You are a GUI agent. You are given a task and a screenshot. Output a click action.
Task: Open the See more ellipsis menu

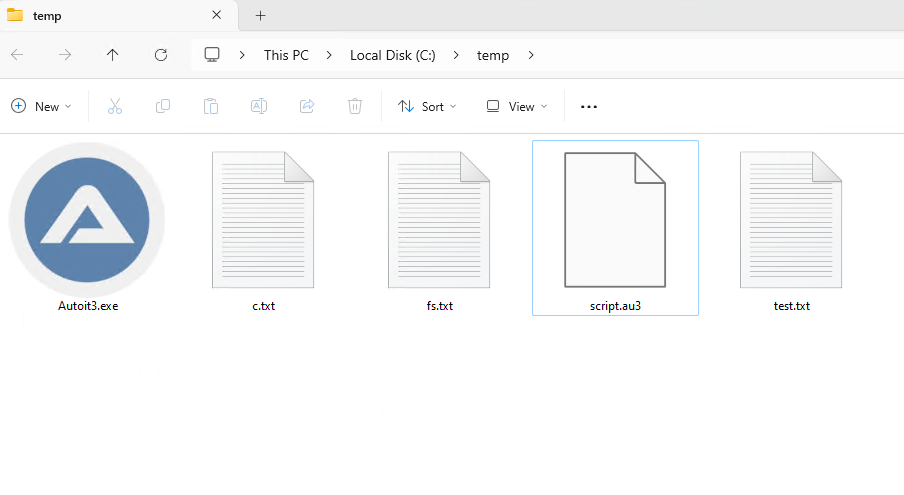coord(589,106)
